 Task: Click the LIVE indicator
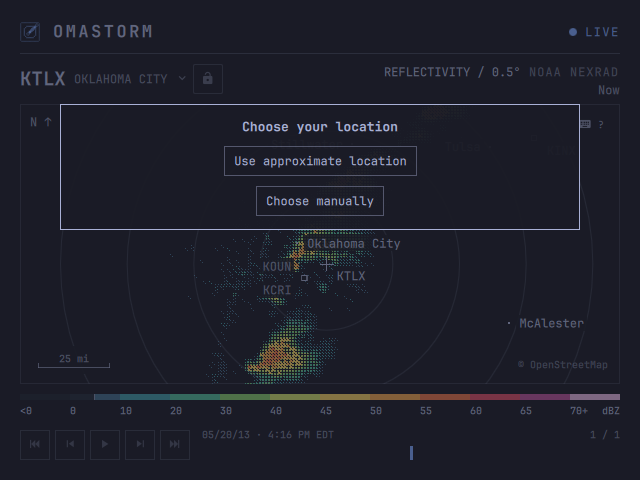coord(594,32)
